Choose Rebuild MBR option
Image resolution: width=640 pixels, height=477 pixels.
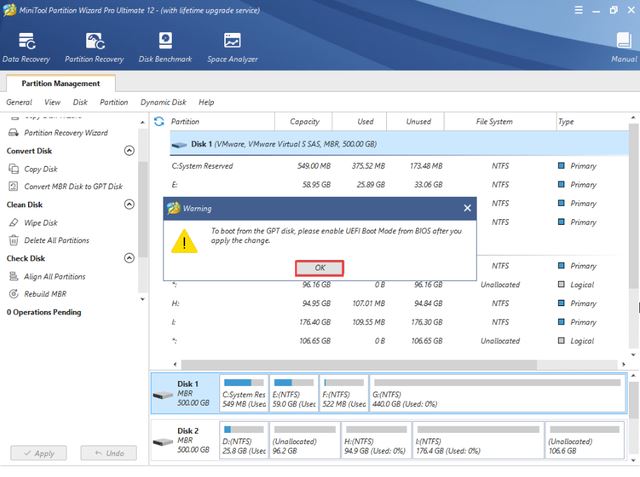pos(46,294)
